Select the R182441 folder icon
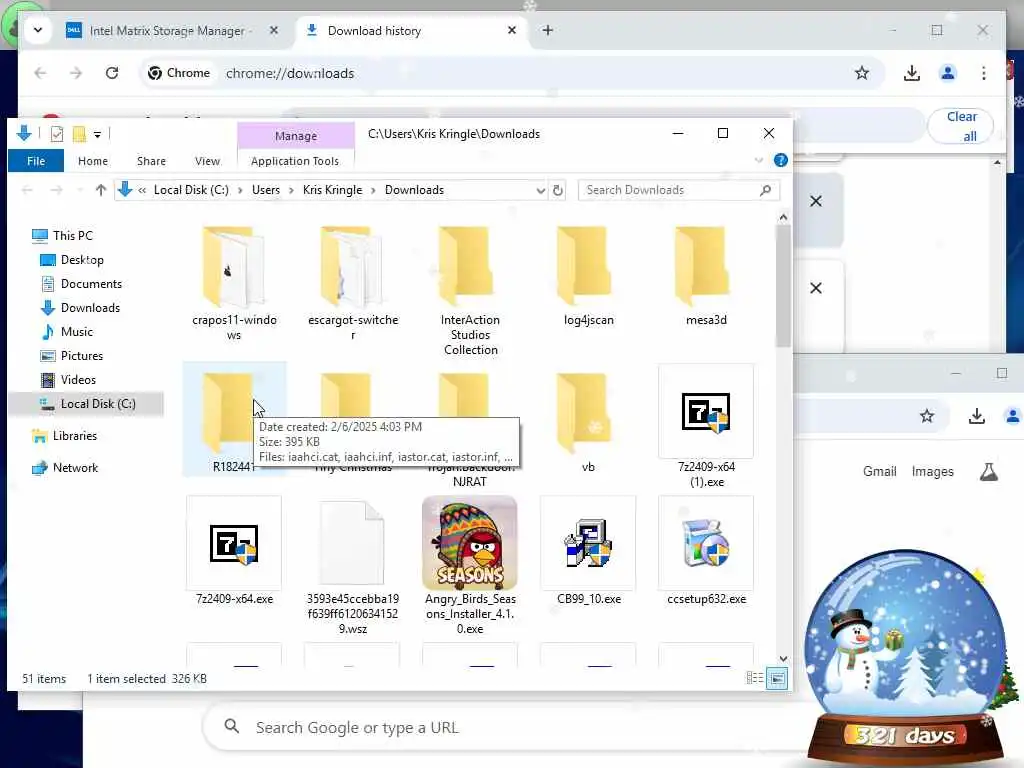This screenshot has width=1024, height=768. tap(227, 413)
